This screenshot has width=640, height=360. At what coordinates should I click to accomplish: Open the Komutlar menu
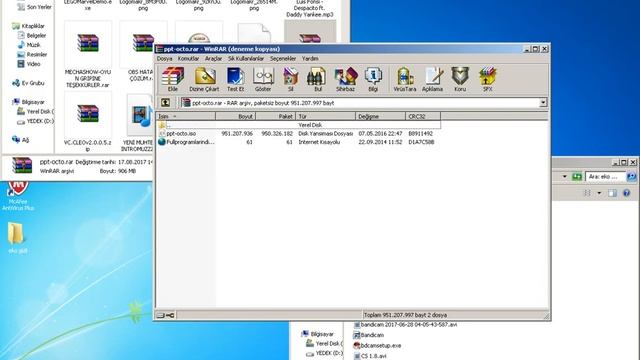click(188, 59)
